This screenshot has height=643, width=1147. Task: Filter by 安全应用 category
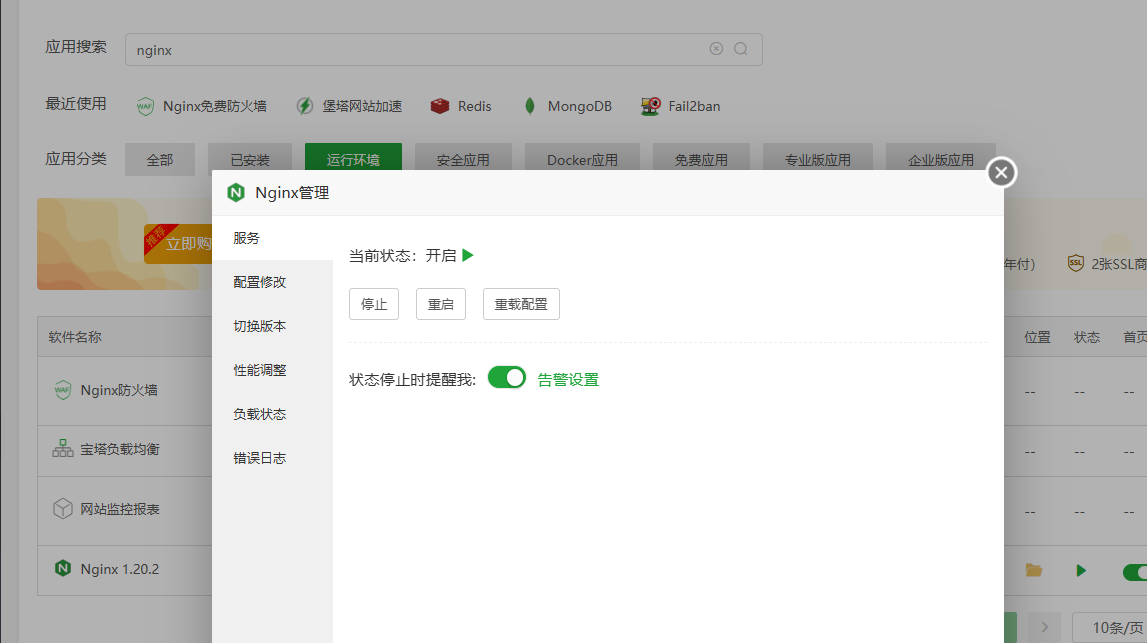(463, 158)
